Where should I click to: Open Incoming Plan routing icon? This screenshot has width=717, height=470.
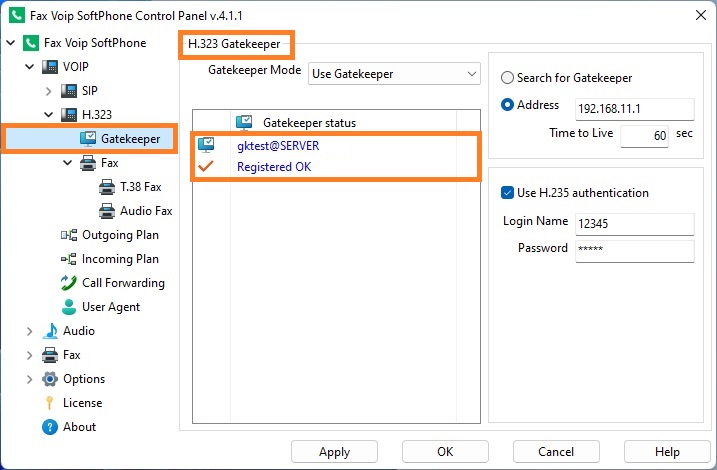click(69, 259)
